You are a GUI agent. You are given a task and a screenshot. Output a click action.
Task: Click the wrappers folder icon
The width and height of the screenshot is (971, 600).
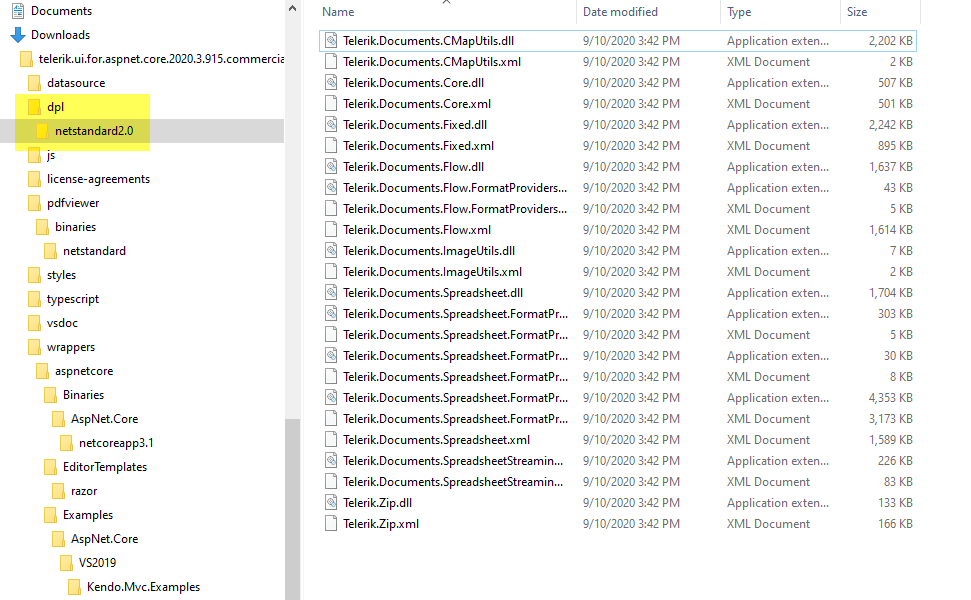pos(35,347)
